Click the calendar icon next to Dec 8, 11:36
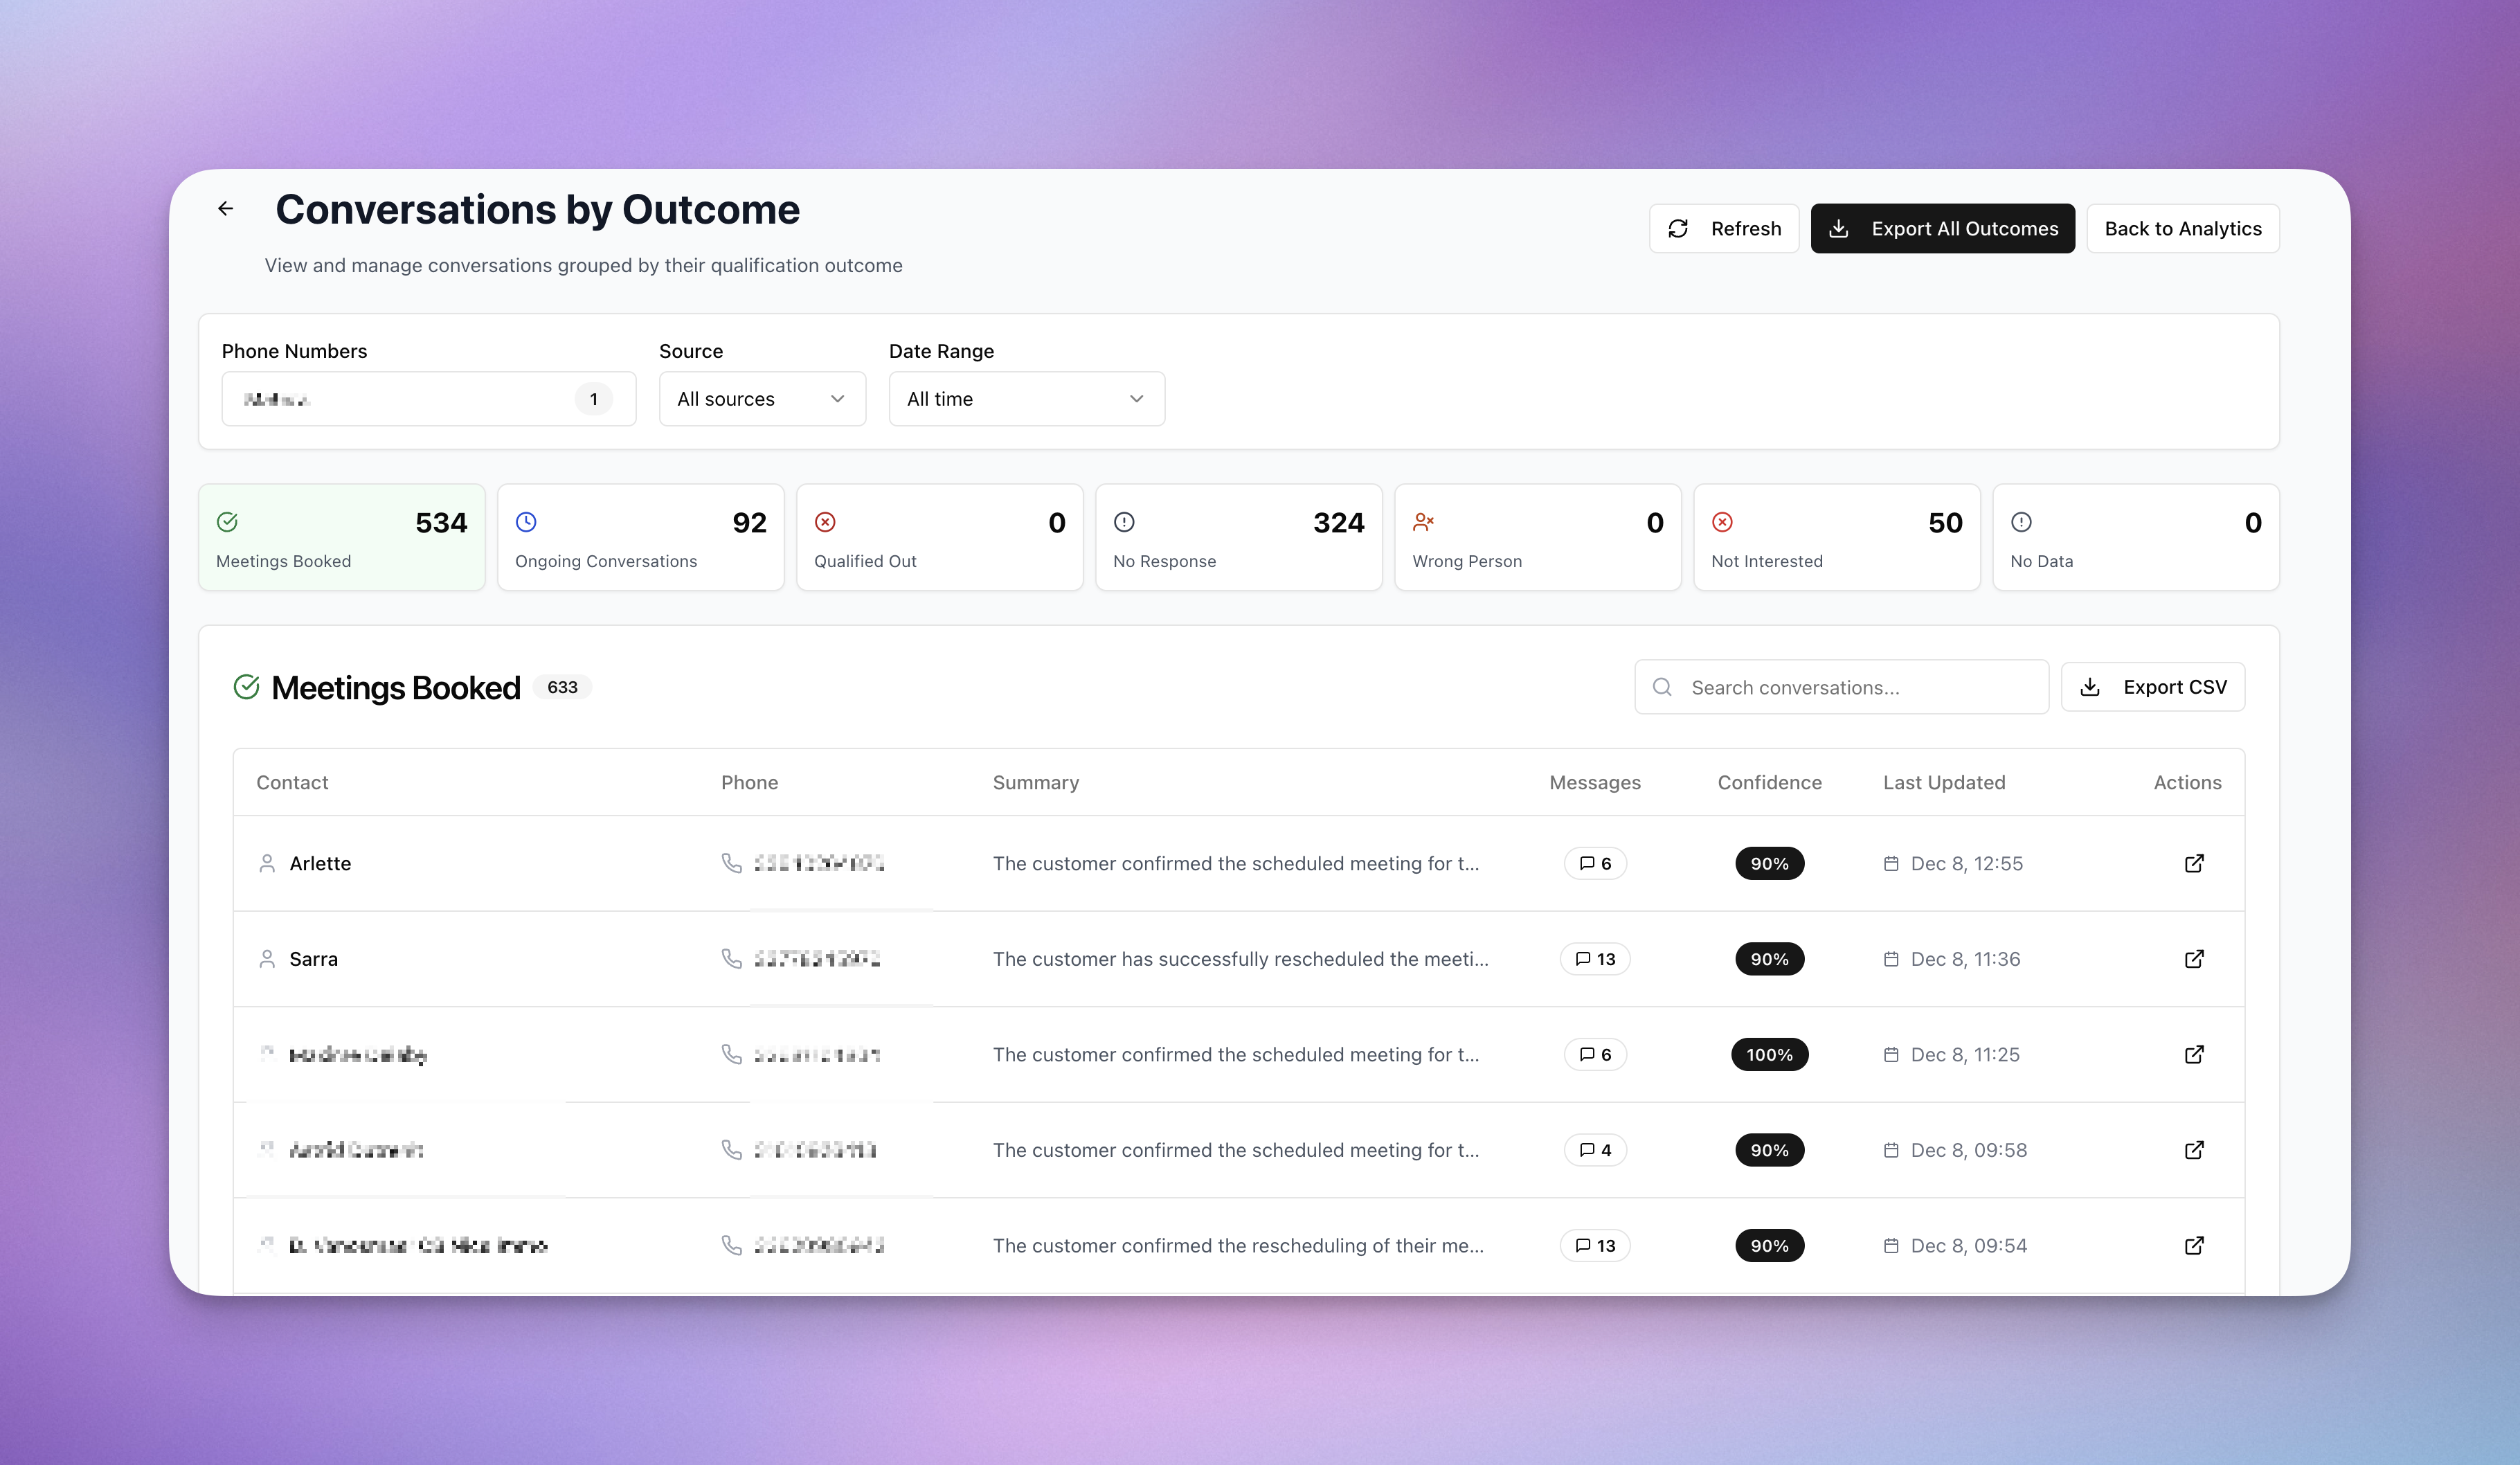The image size is (2520, 1465). (x=1890, y=959)
